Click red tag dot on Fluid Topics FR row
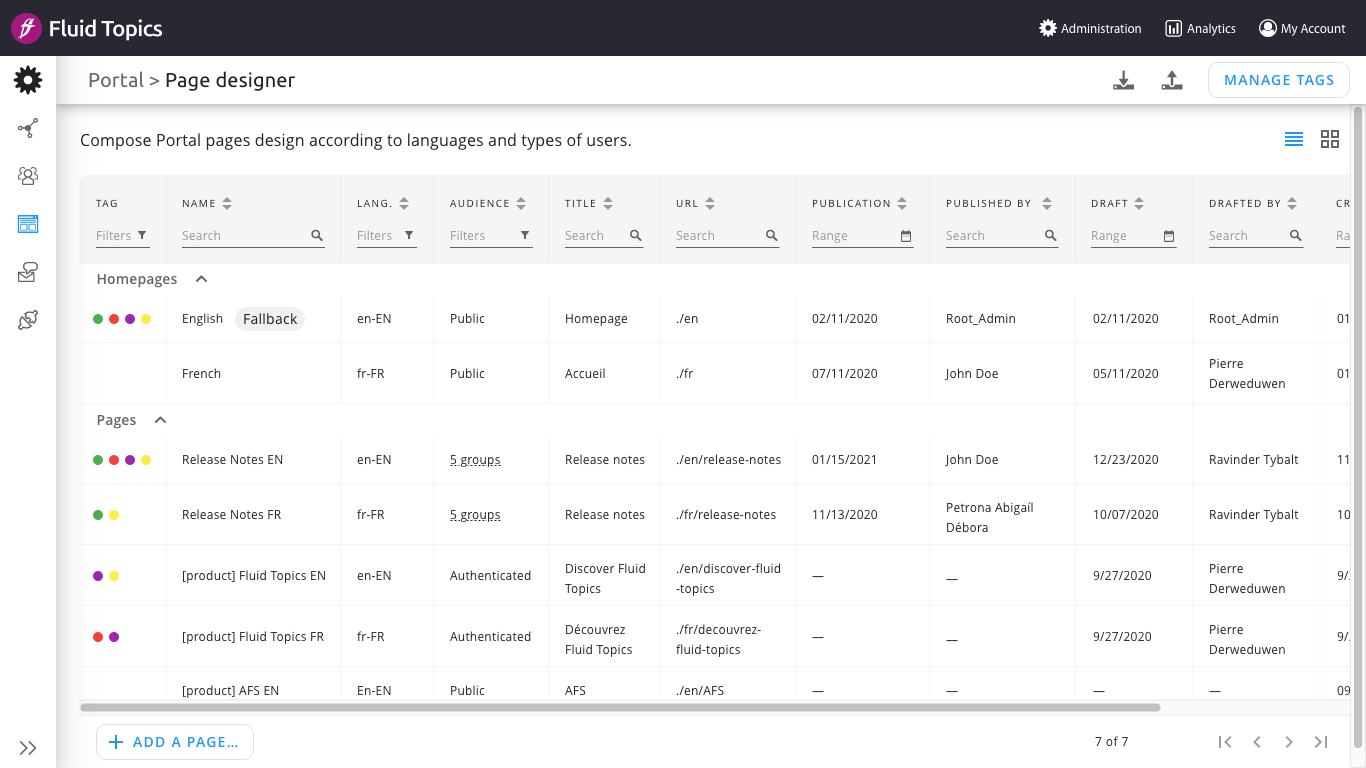The width and height of the screenshot is (1366, 768). 98,637
